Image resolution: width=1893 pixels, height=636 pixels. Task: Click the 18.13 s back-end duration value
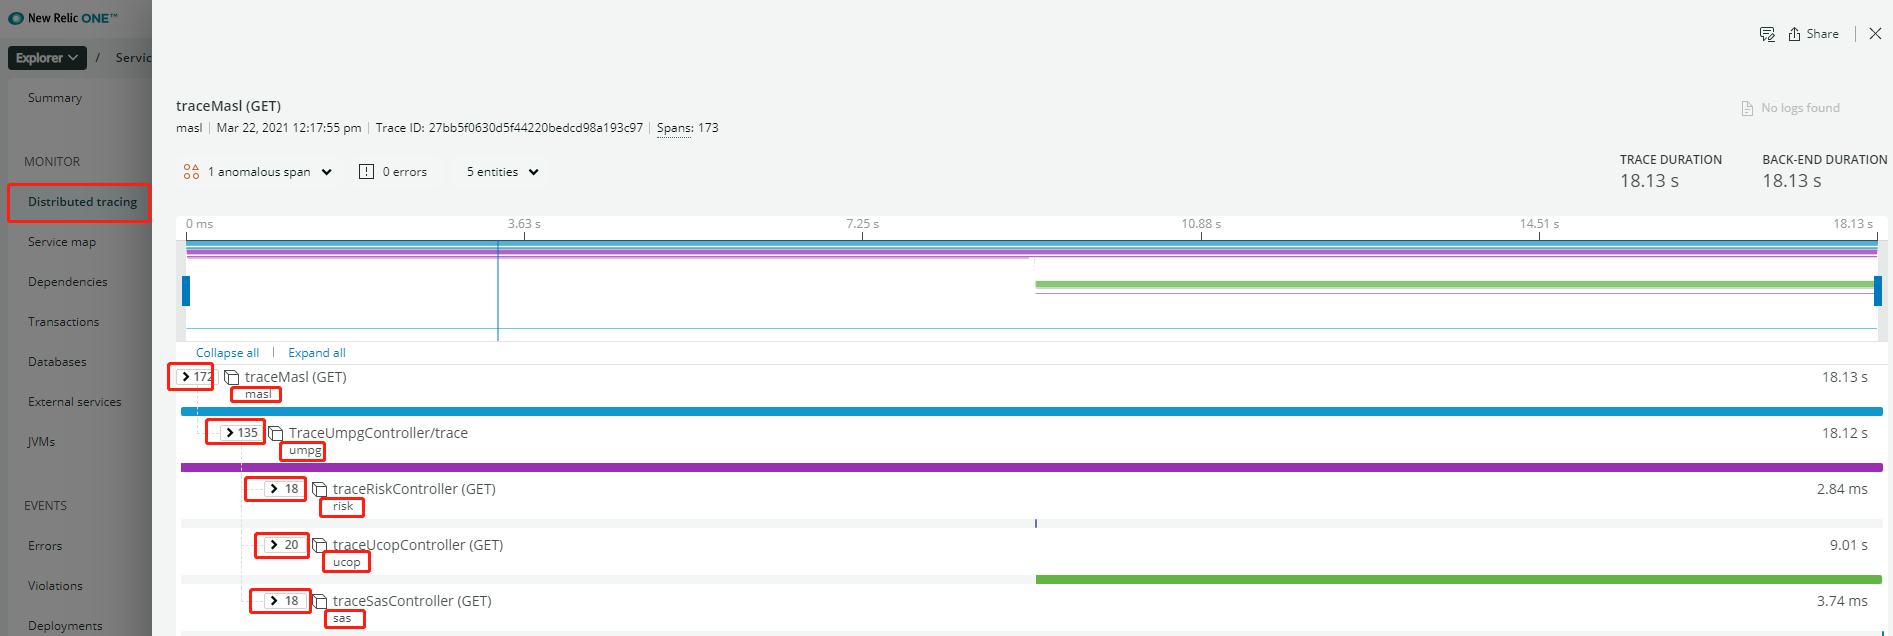click(x=1791, y=181)
